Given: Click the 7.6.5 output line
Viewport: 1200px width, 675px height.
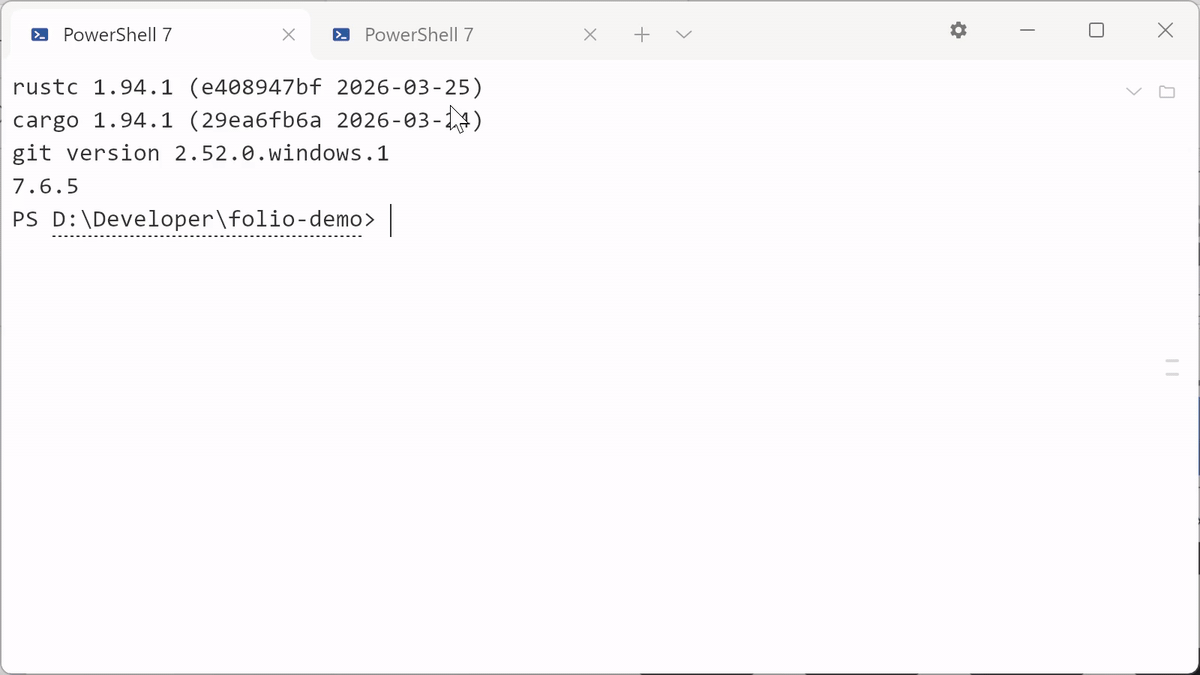Looking at the screenshot, I should coord(45,186).
